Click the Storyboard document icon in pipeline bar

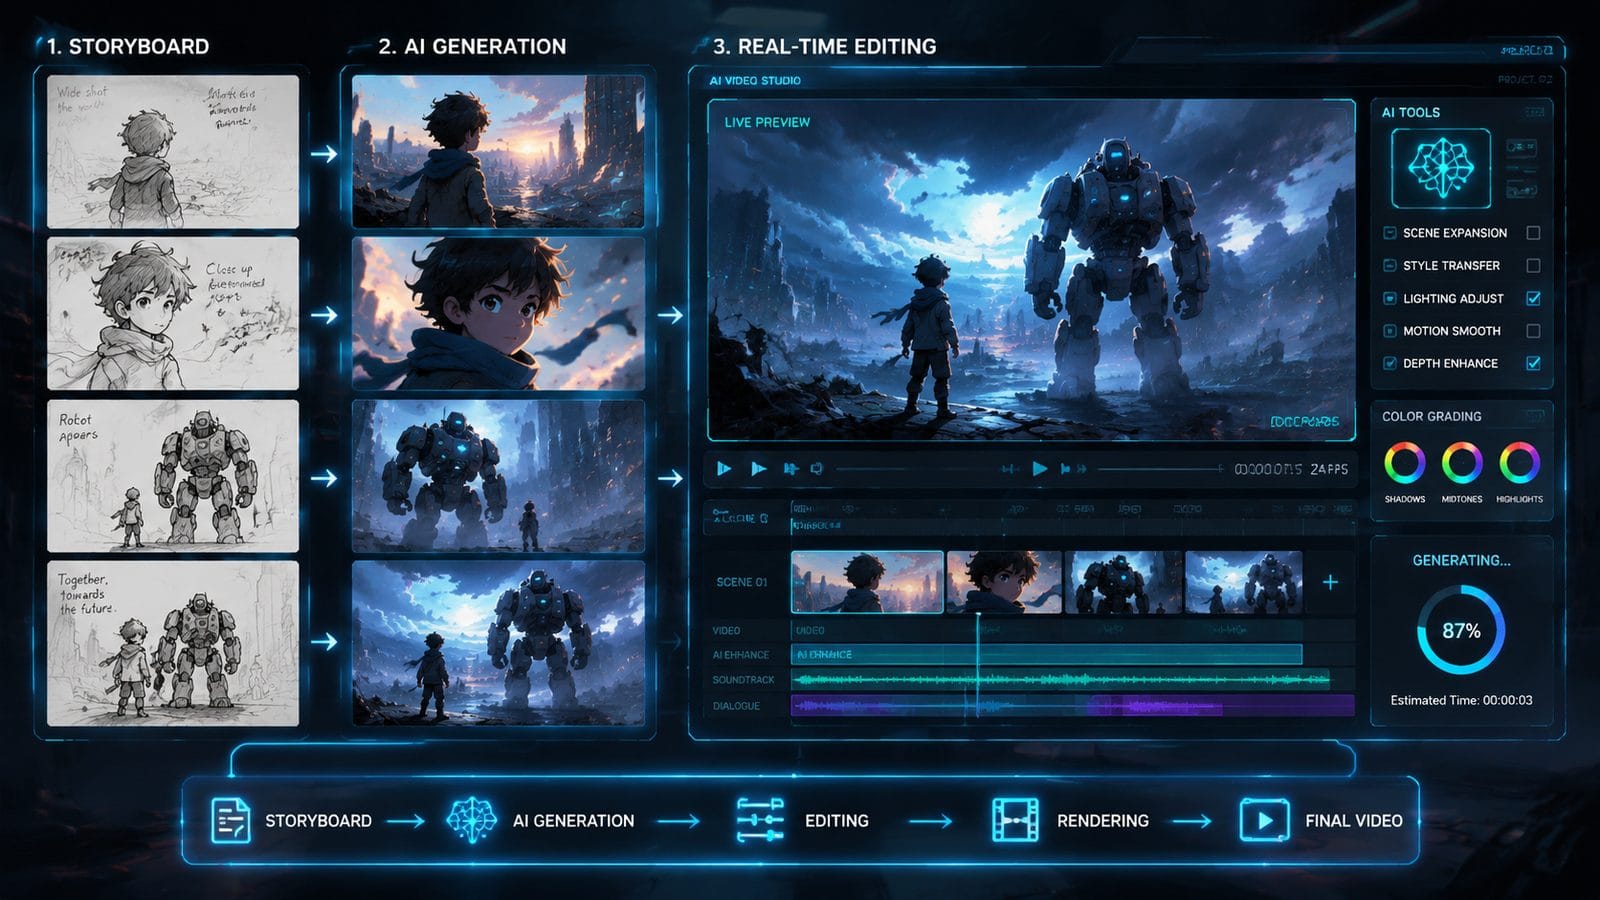click(x=231, y=820)
